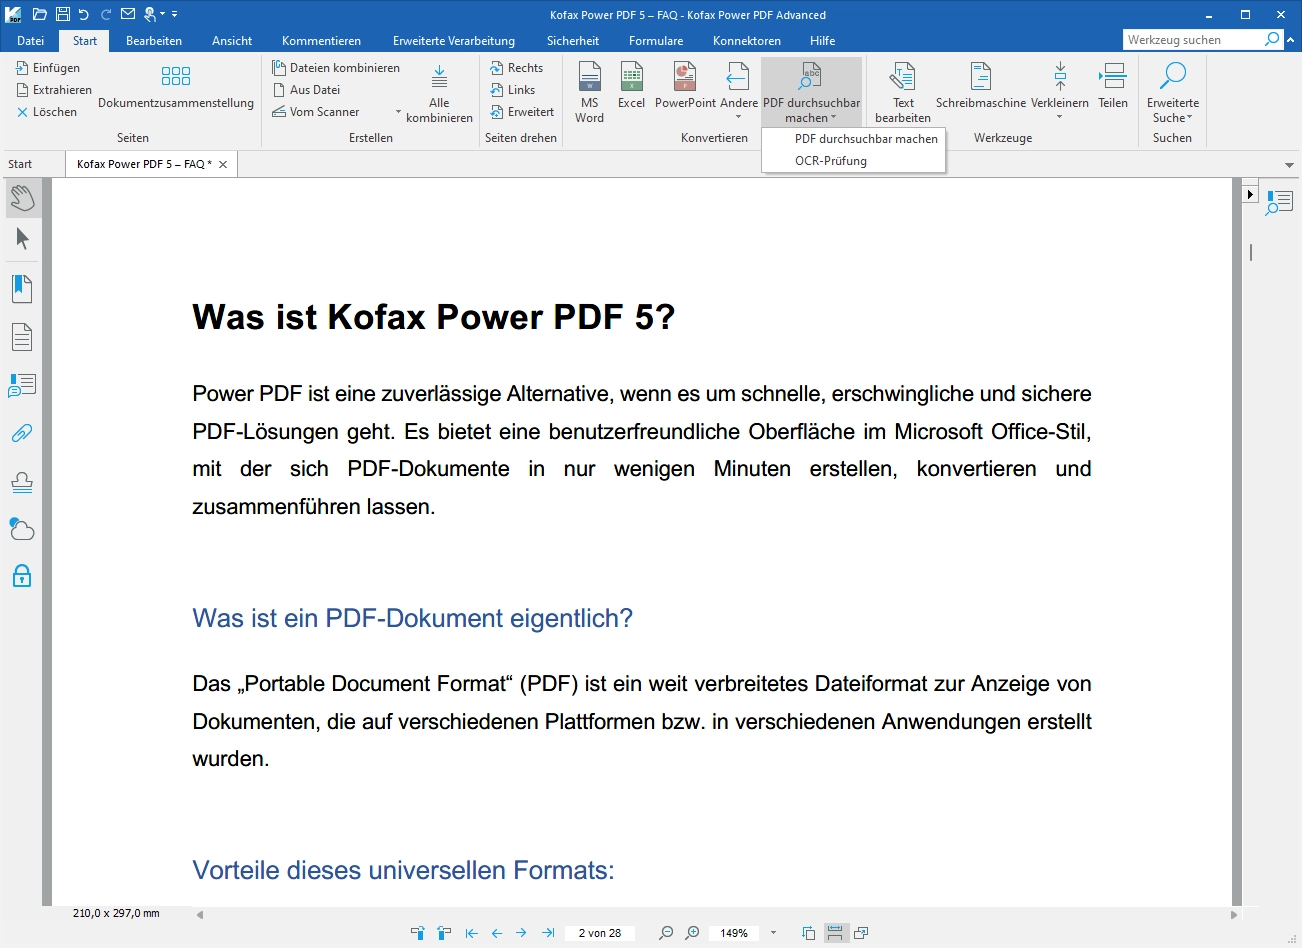
Task: Open the Erweiterte Verarbeitung tab
Action: pos(454,41)
